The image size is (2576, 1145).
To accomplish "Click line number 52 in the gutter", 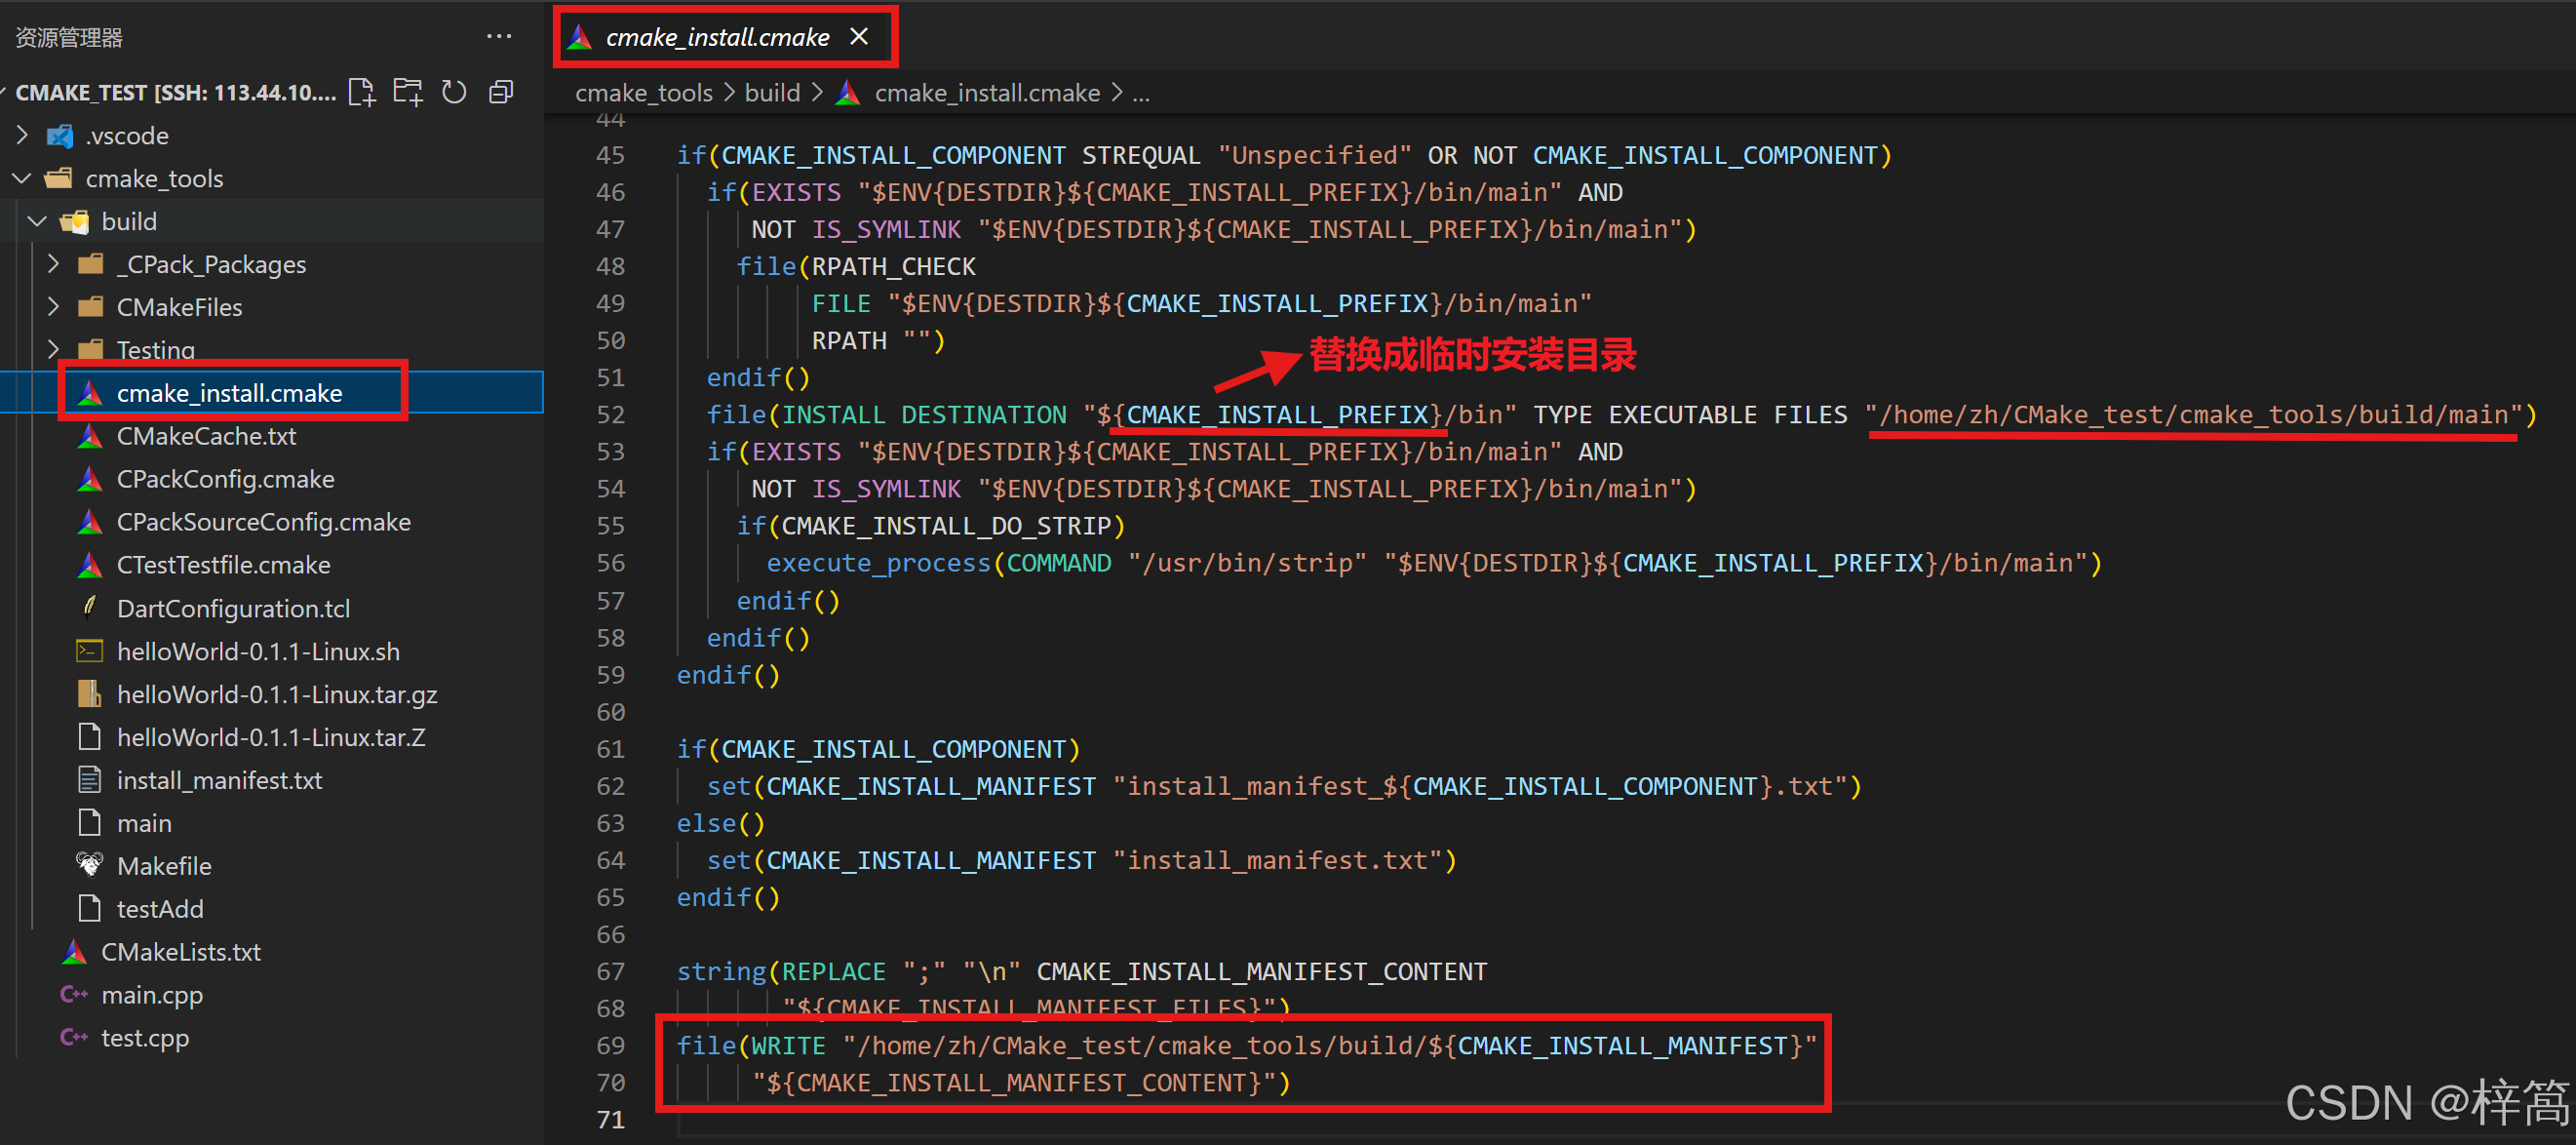I will pos(610,415).
